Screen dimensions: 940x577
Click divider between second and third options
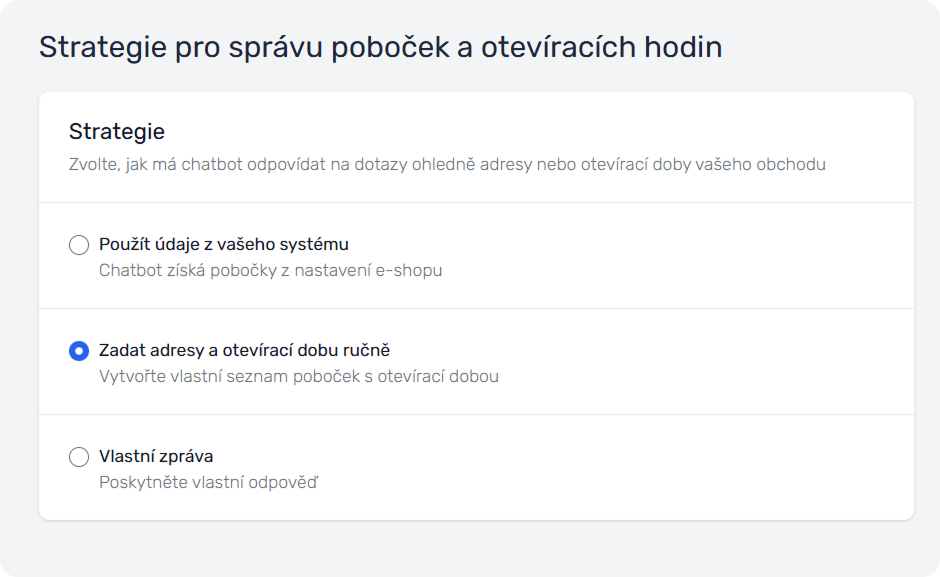click(x=476, y=414)
